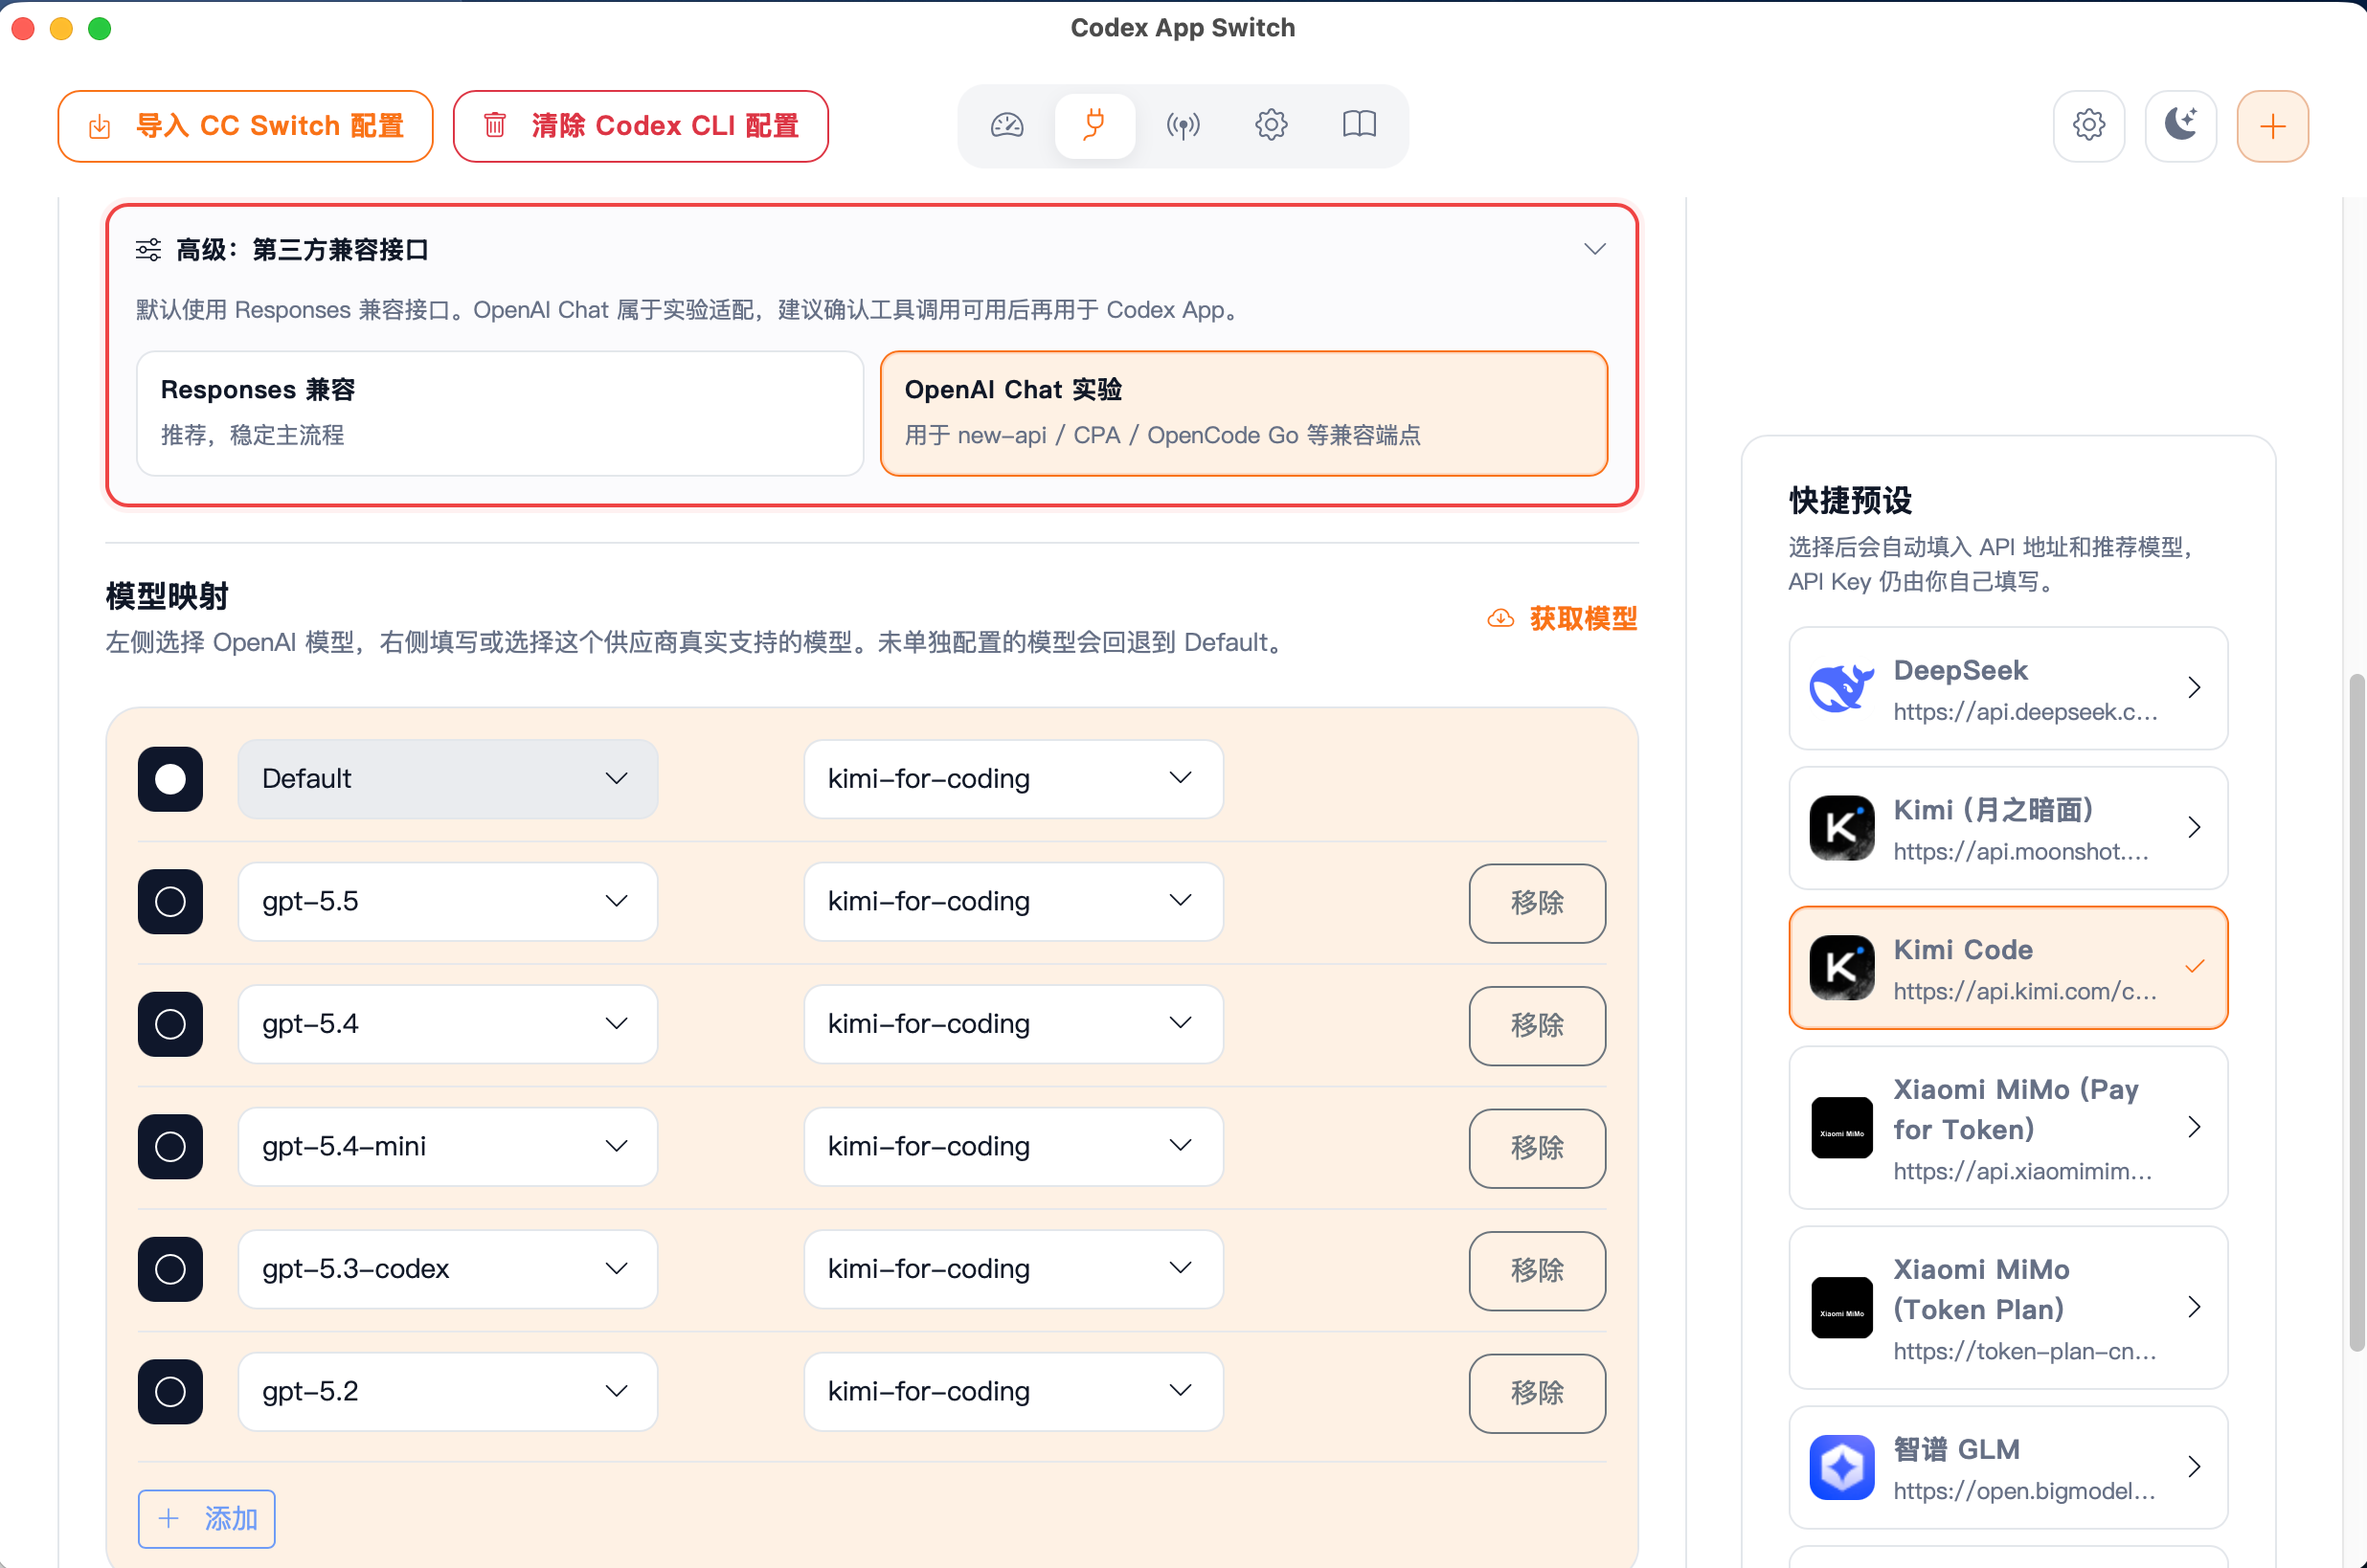Open the gear tab in center toolbar
This screenshot has width=2367, height=1568.
coord(1271,125)
